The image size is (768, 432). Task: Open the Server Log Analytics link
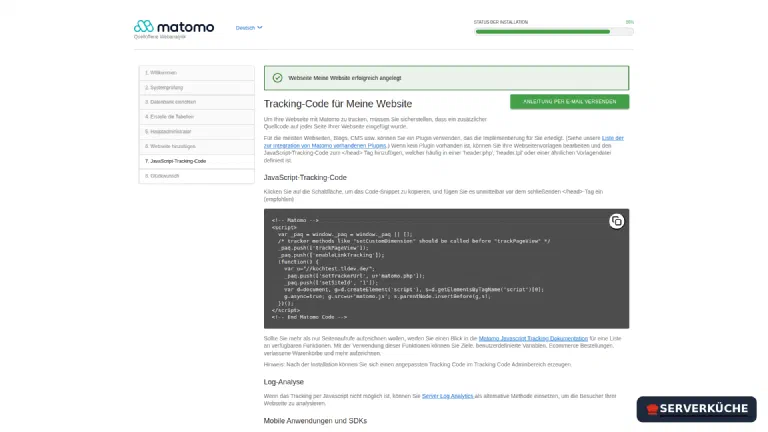click(x=448, y=396)
